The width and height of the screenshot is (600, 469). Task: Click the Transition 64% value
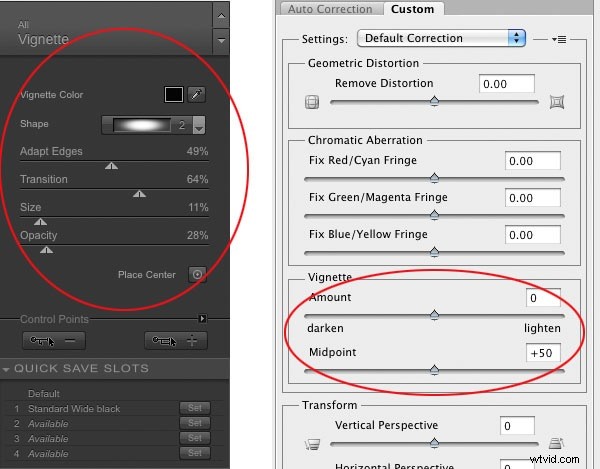tap(197, 179)
